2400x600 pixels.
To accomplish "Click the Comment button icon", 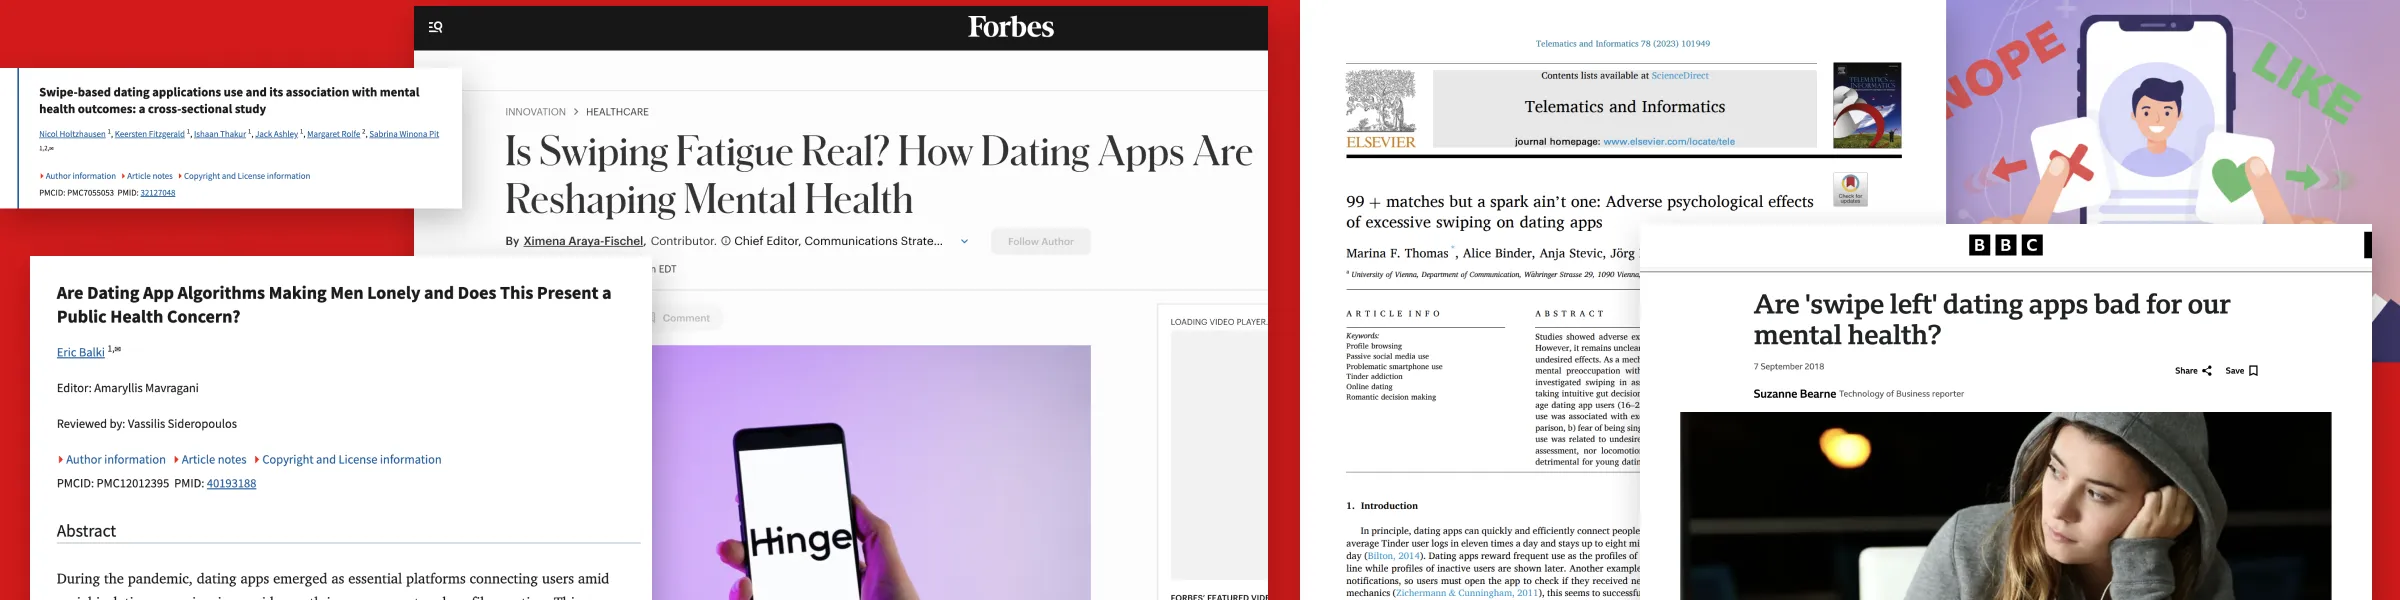I will coord(654,318).
